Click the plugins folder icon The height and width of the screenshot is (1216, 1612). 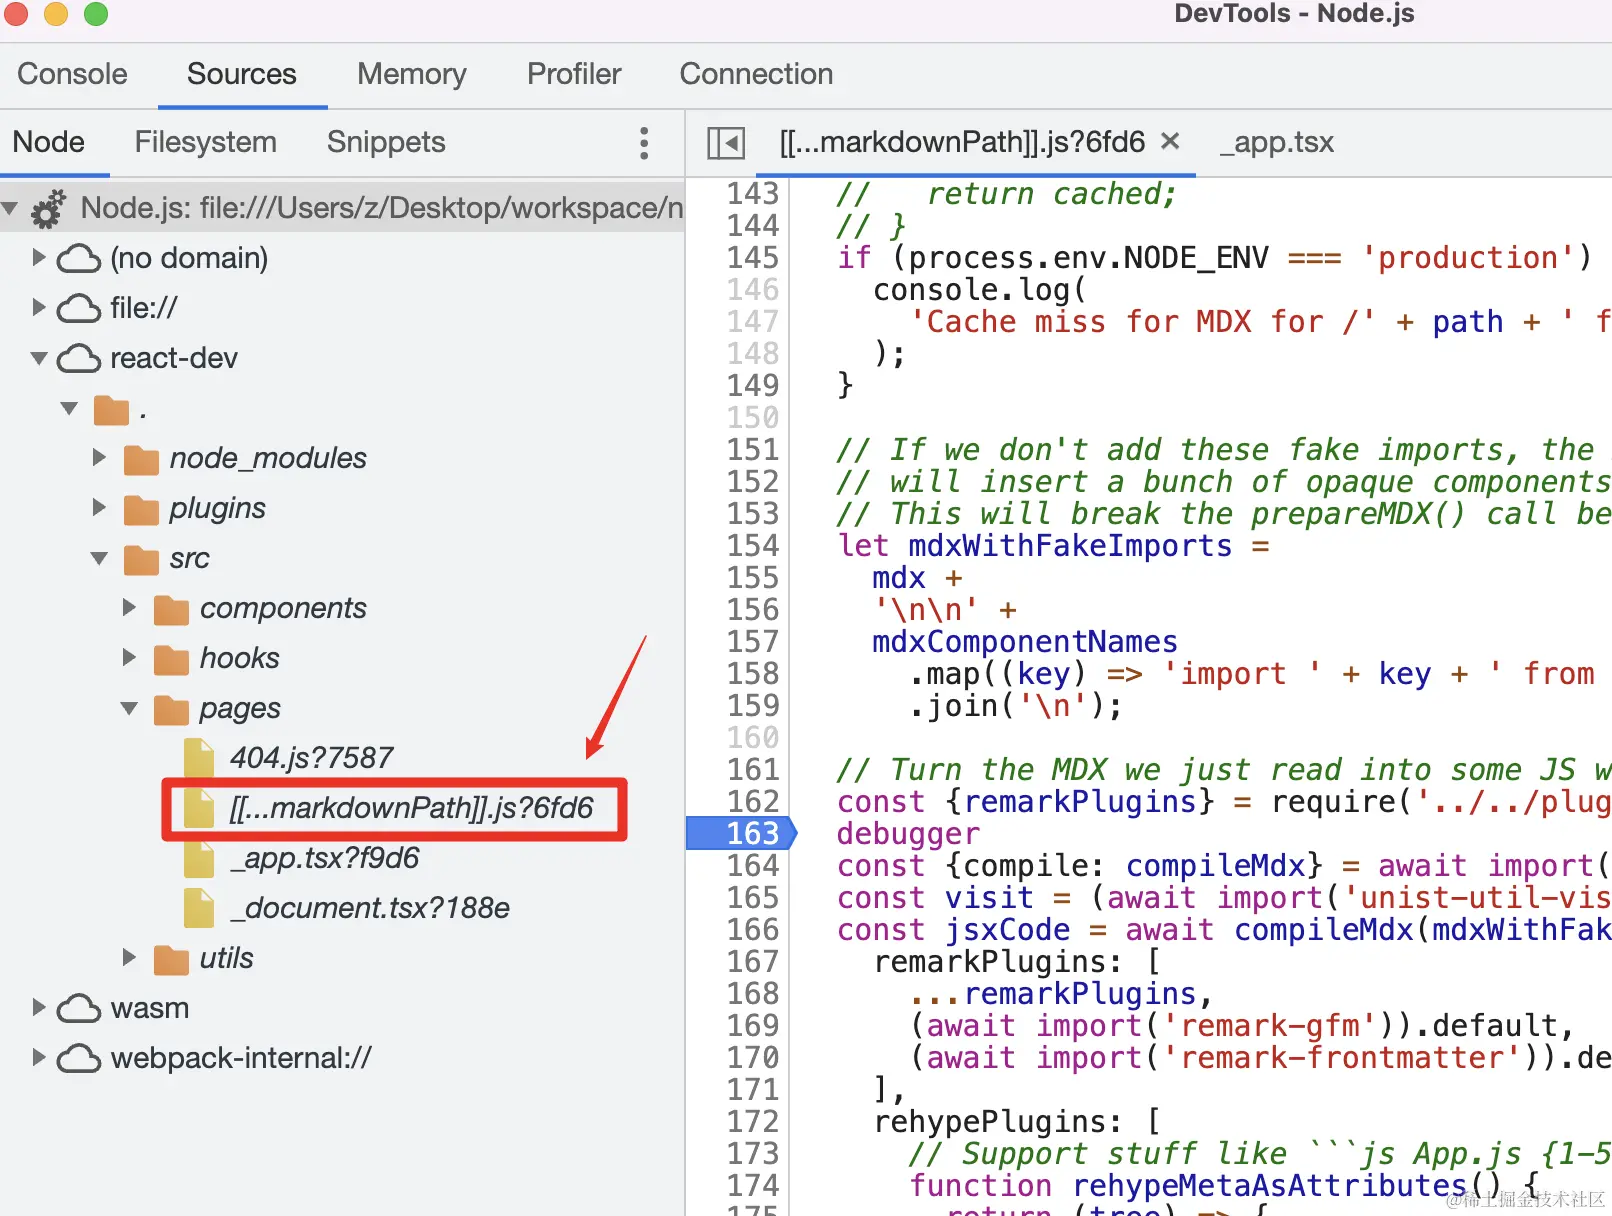(x=141, y=509)
